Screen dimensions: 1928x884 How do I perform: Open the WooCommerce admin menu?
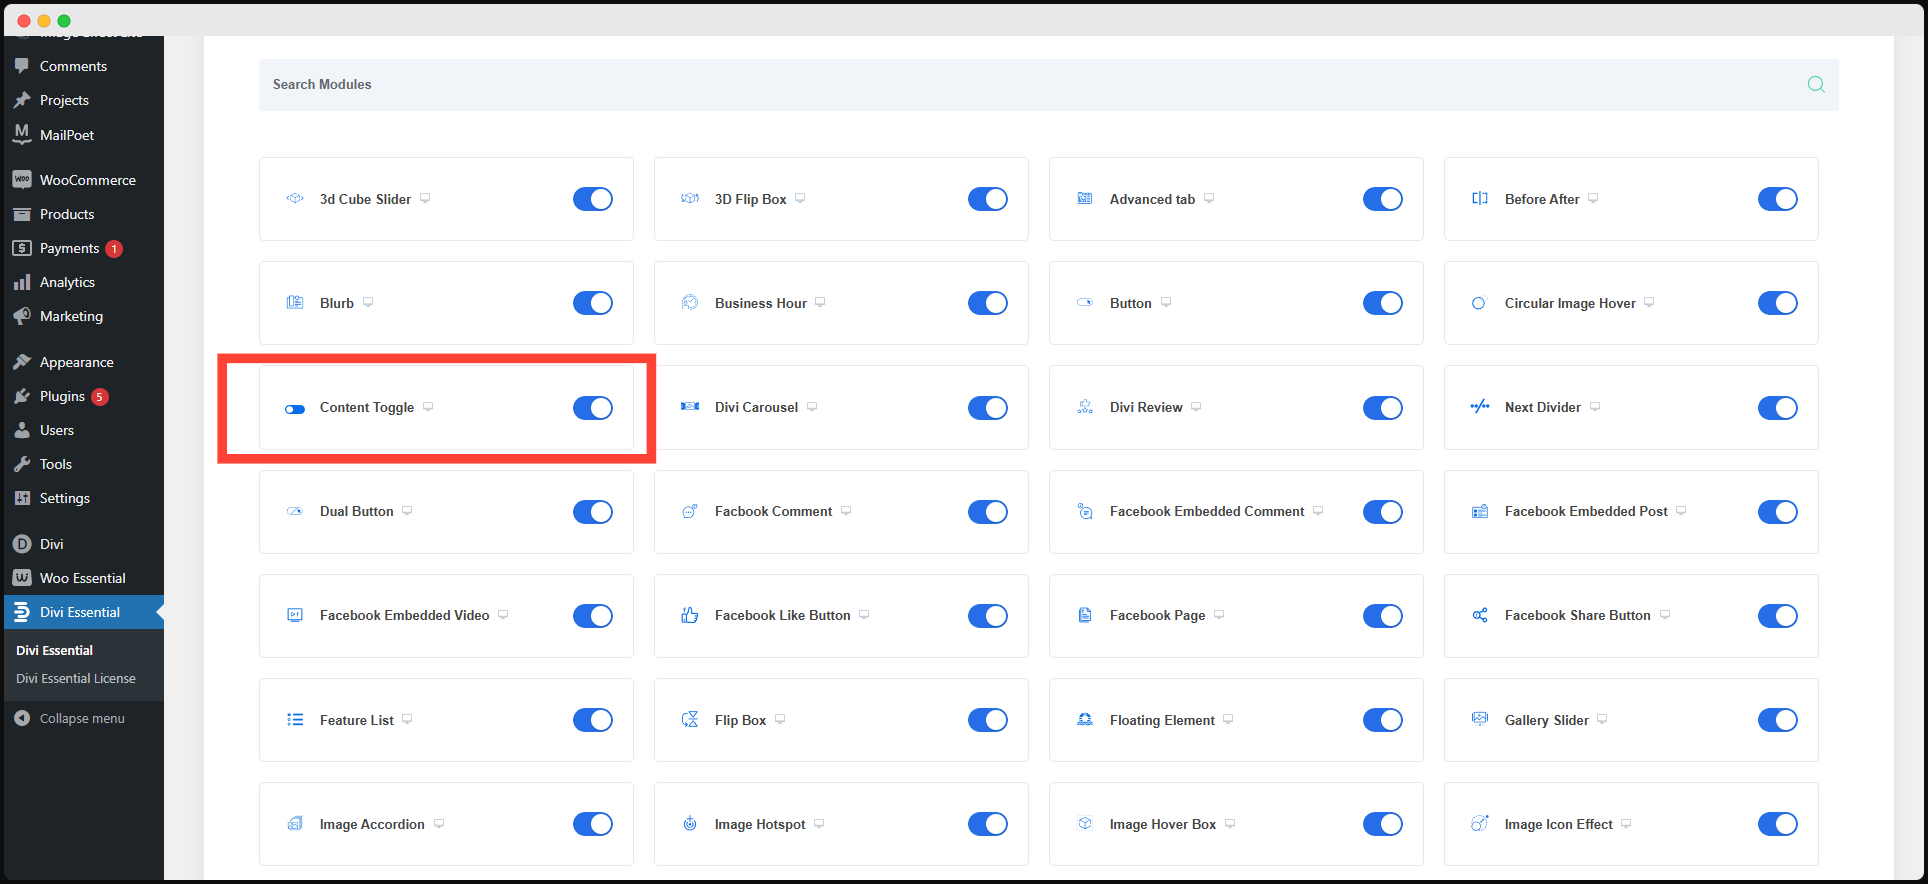(84, 180)
